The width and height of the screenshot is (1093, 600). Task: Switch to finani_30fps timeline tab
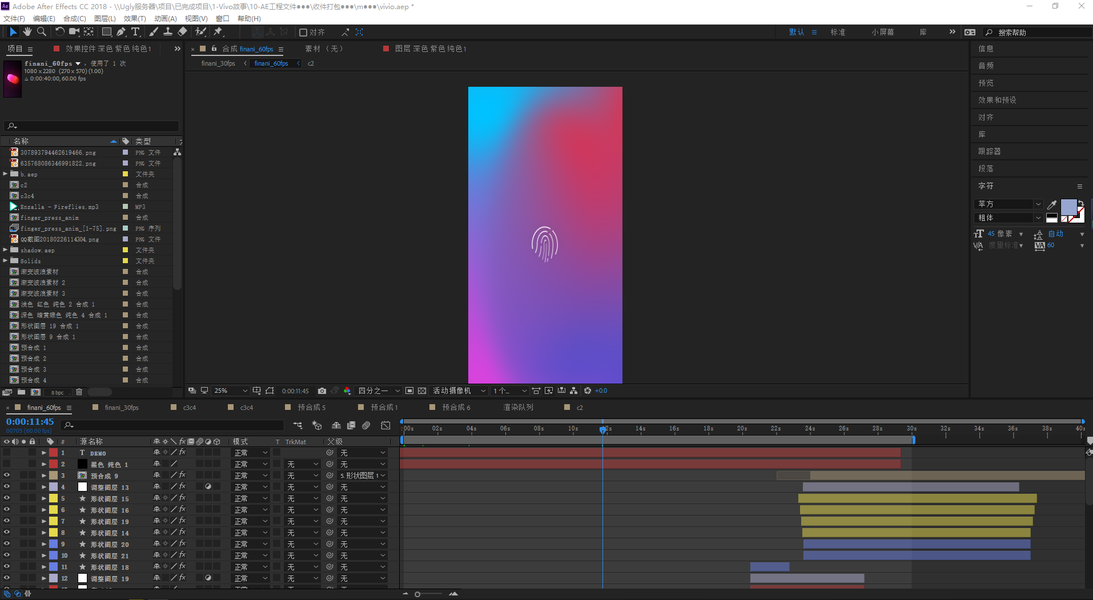[121, 408]
